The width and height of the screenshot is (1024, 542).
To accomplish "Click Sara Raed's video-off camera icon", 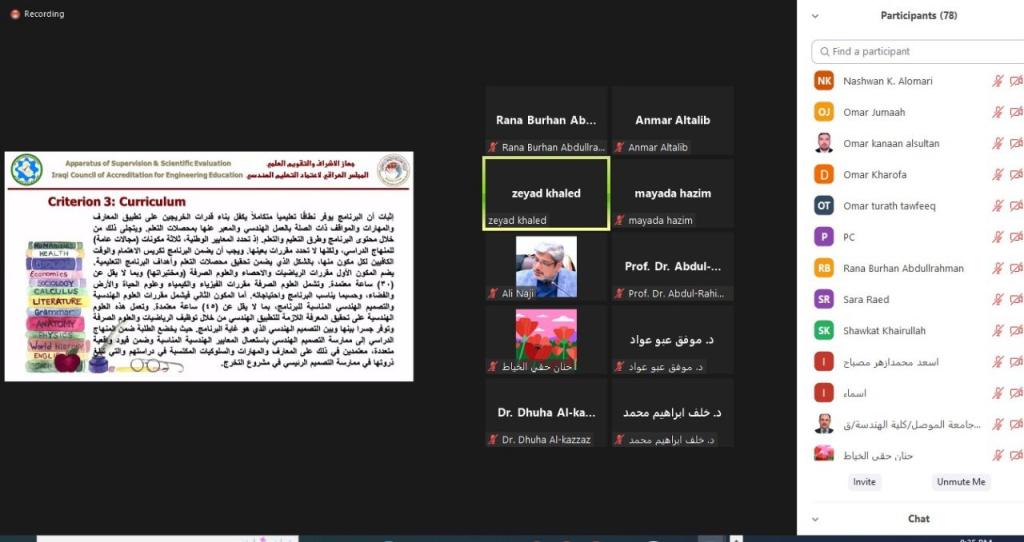I will pyautogui.click(x=1016, y=299).
